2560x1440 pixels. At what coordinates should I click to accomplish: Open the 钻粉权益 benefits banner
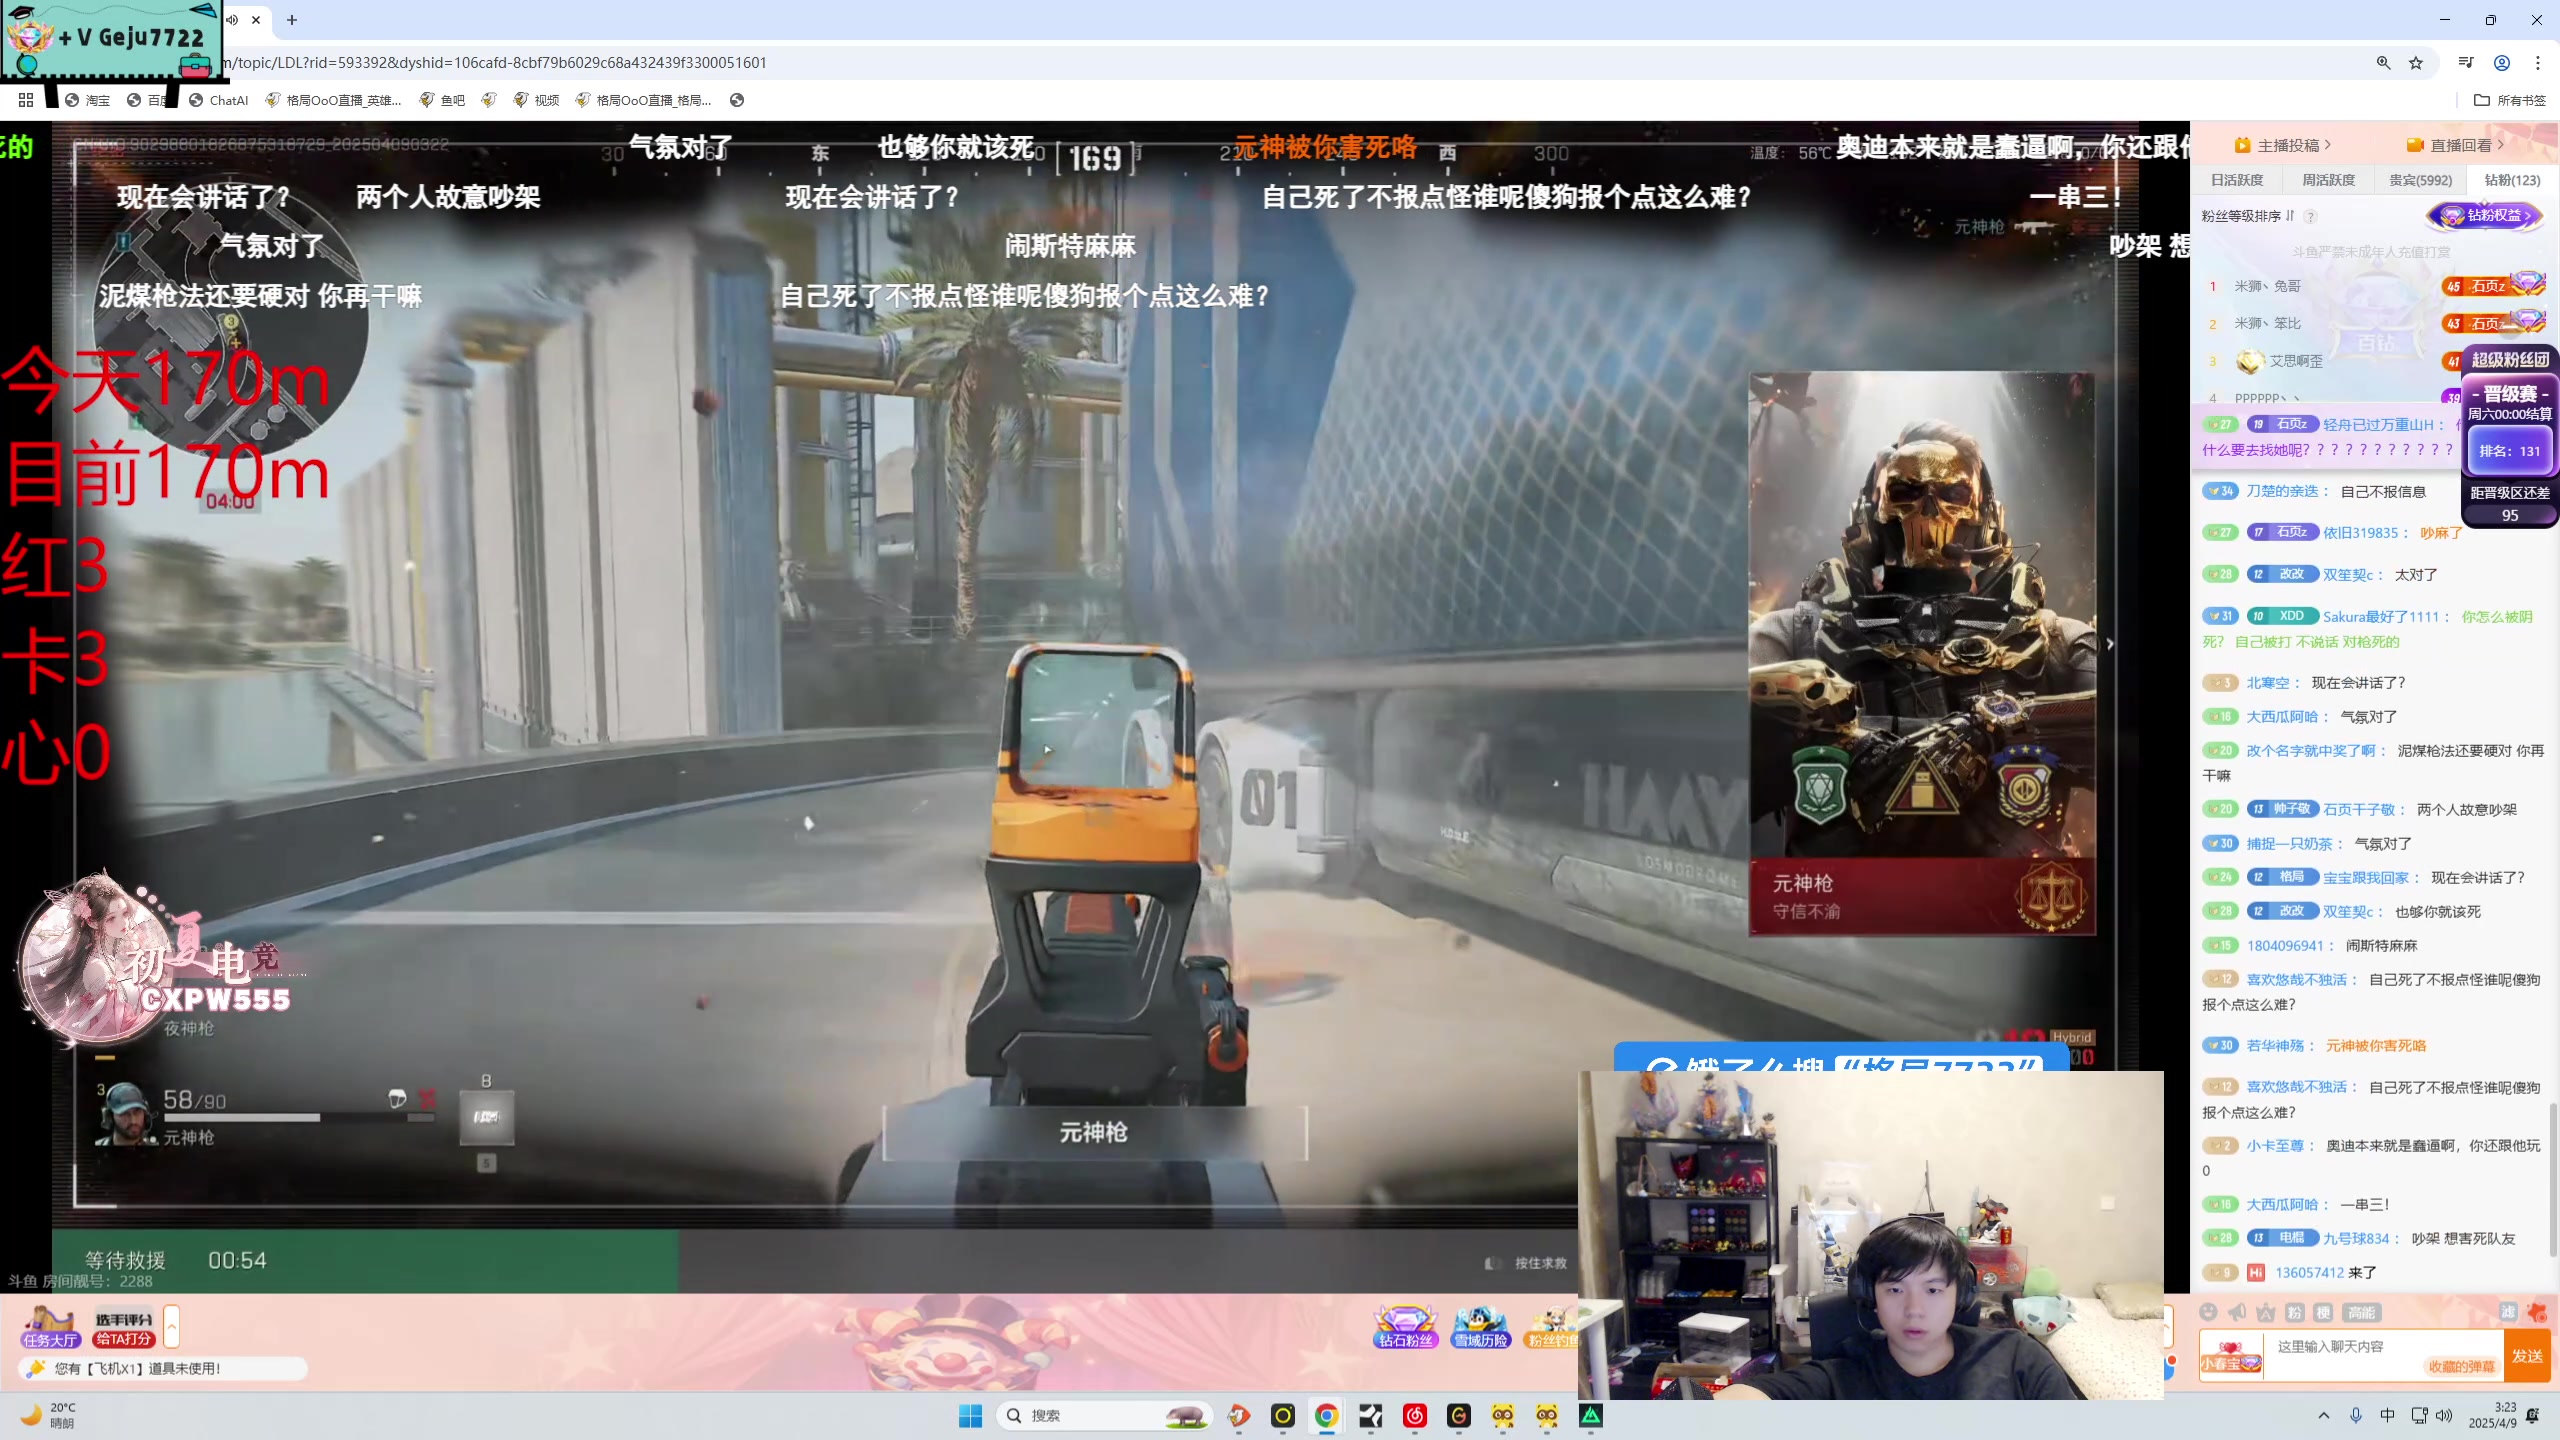(x=2485, y=215)
